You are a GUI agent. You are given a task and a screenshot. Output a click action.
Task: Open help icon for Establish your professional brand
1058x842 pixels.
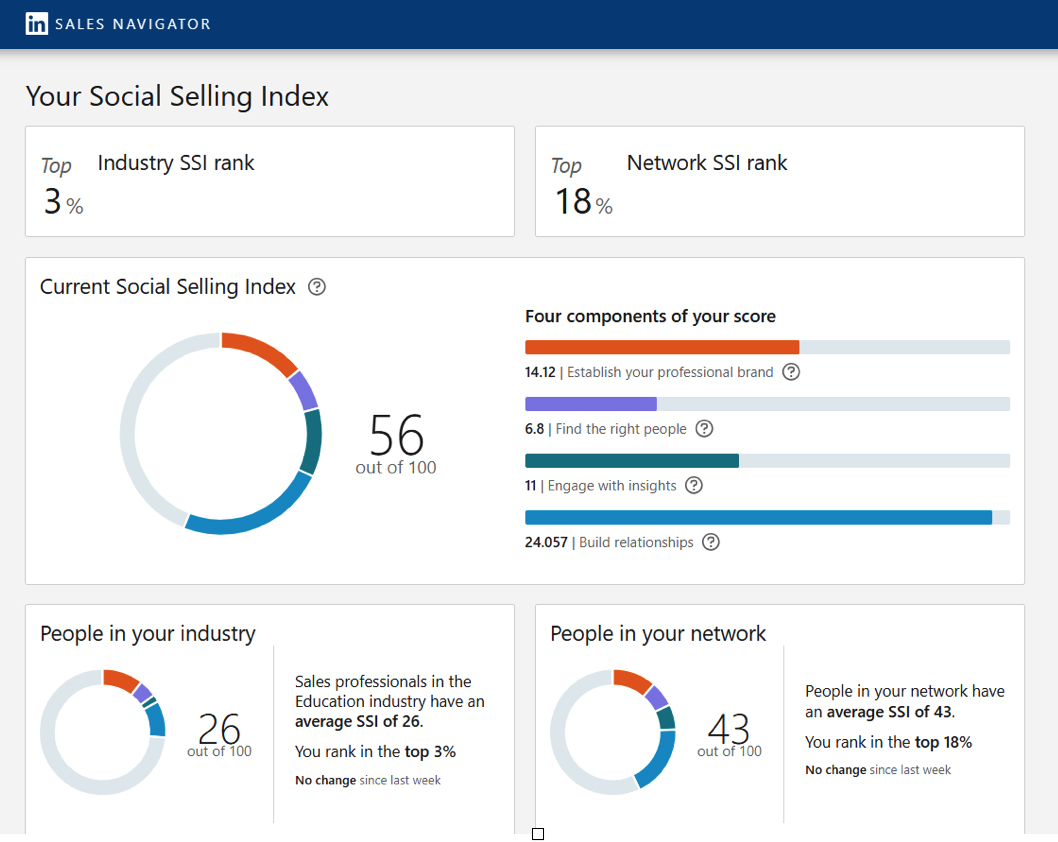(791, 372)
